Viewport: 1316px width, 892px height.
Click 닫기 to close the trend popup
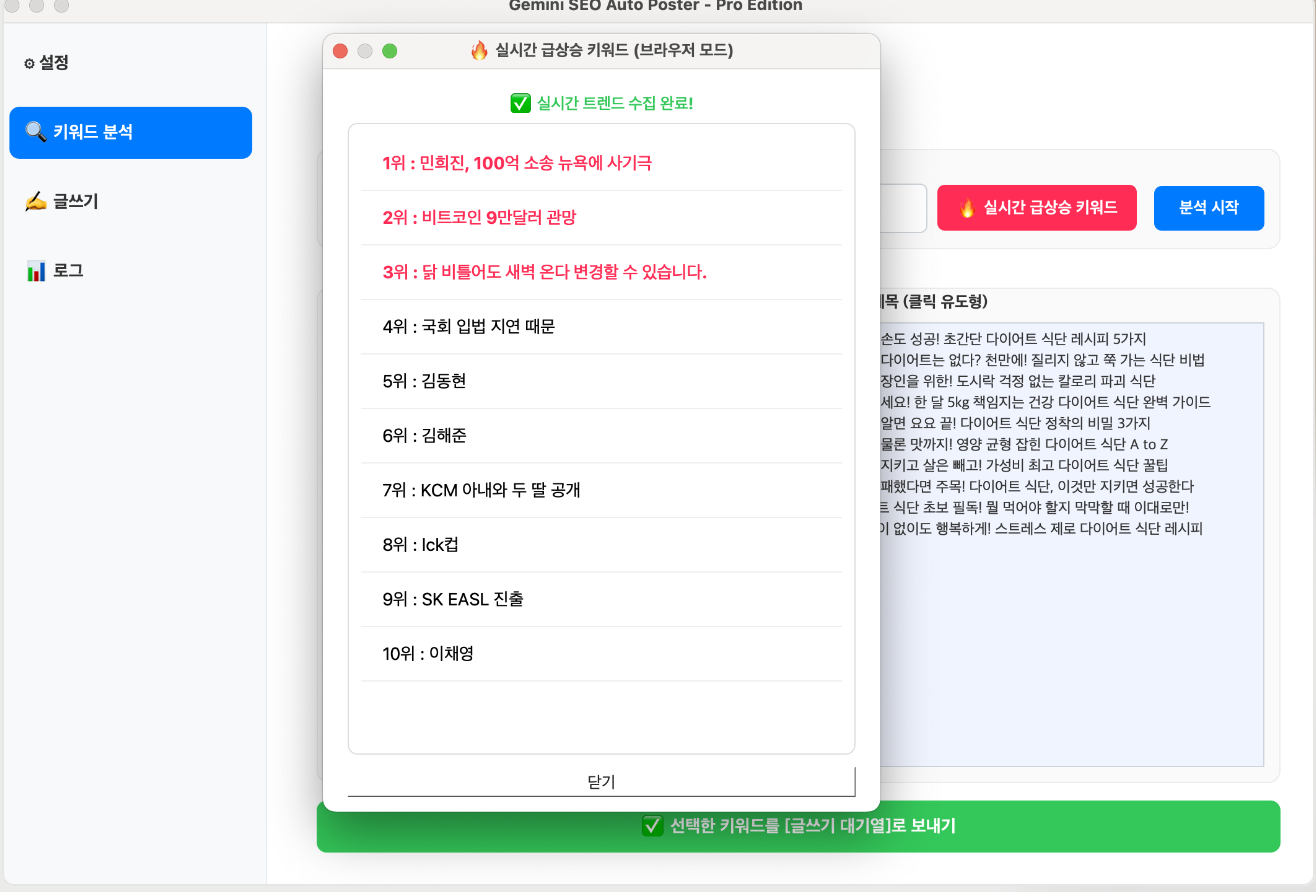click(x=601, y=782)
